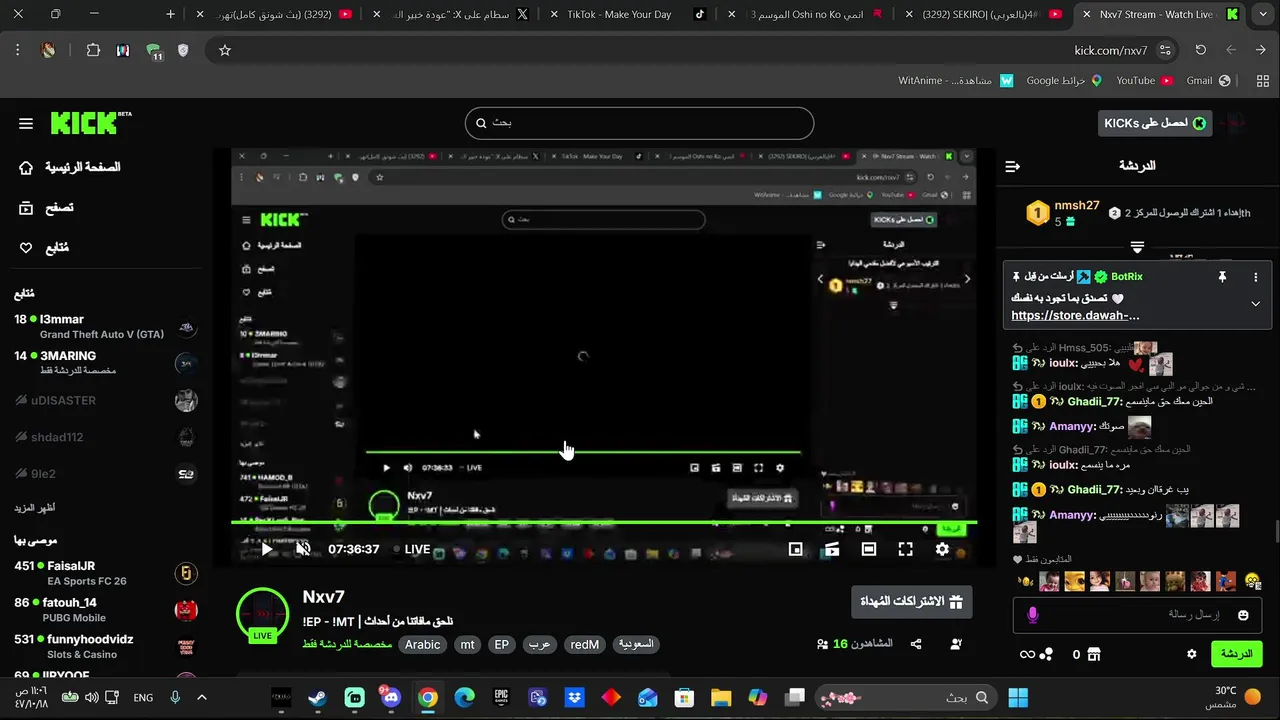This screenshot has height=720, width=1280.
Task: Open 3MARING followed channel
Action: pyautogui.click(x=105, y=363)
